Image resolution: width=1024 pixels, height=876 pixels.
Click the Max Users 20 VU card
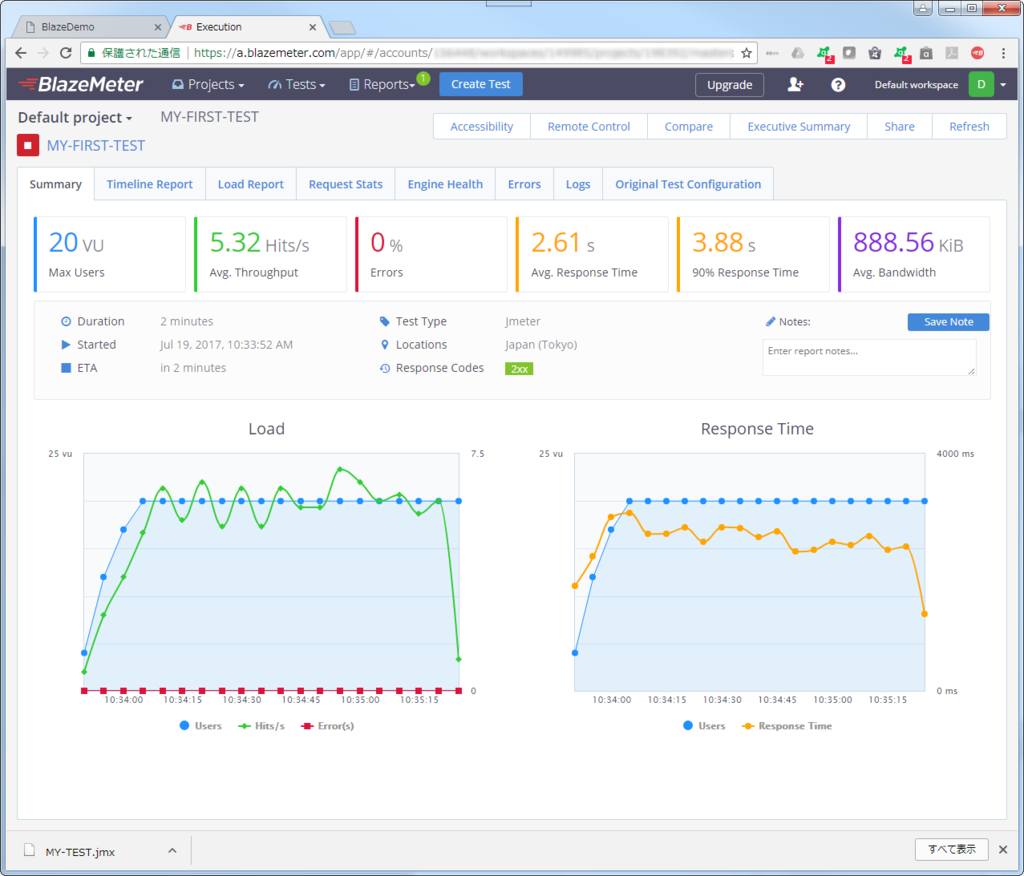point(110,255)
